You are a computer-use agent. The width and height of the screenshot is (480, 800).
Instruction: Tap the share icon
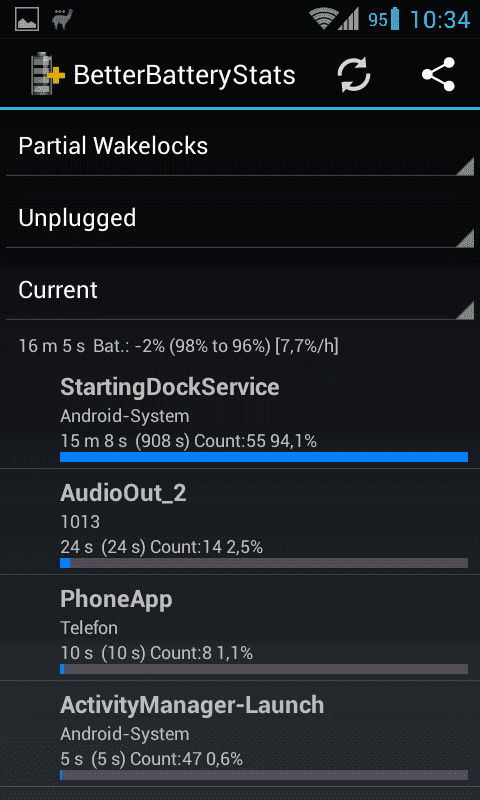click(438, 74)
